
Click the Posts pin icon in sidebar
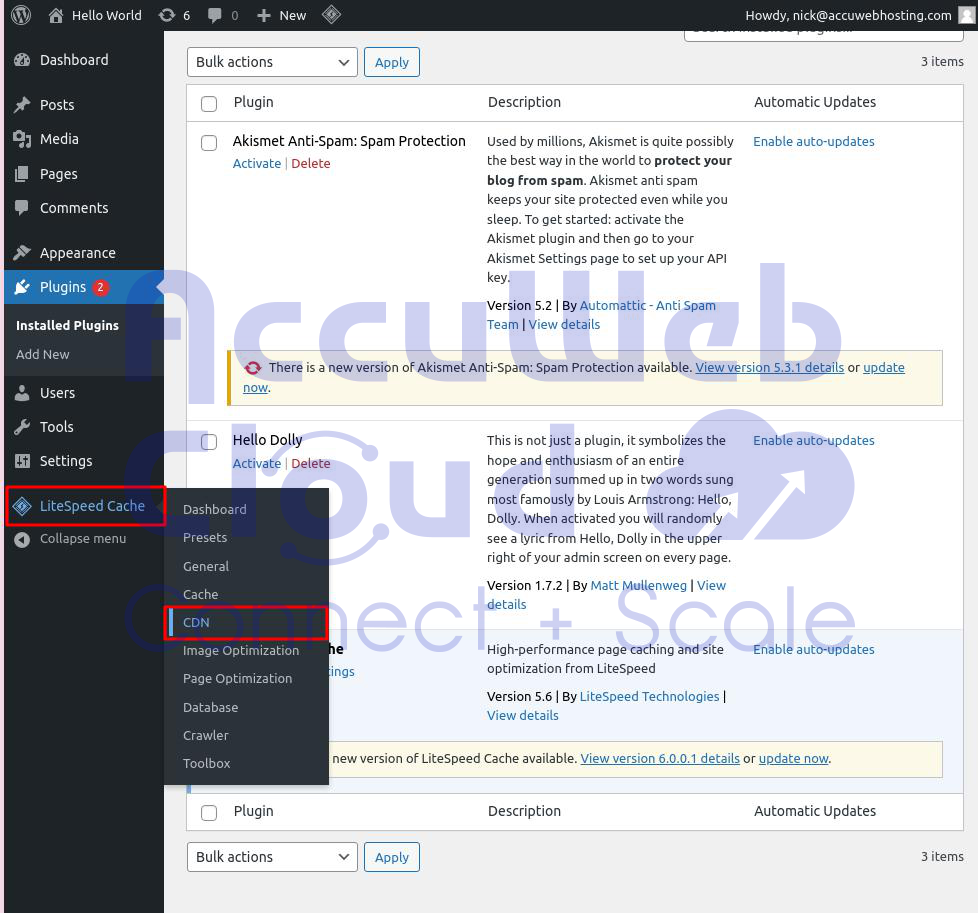22,105
